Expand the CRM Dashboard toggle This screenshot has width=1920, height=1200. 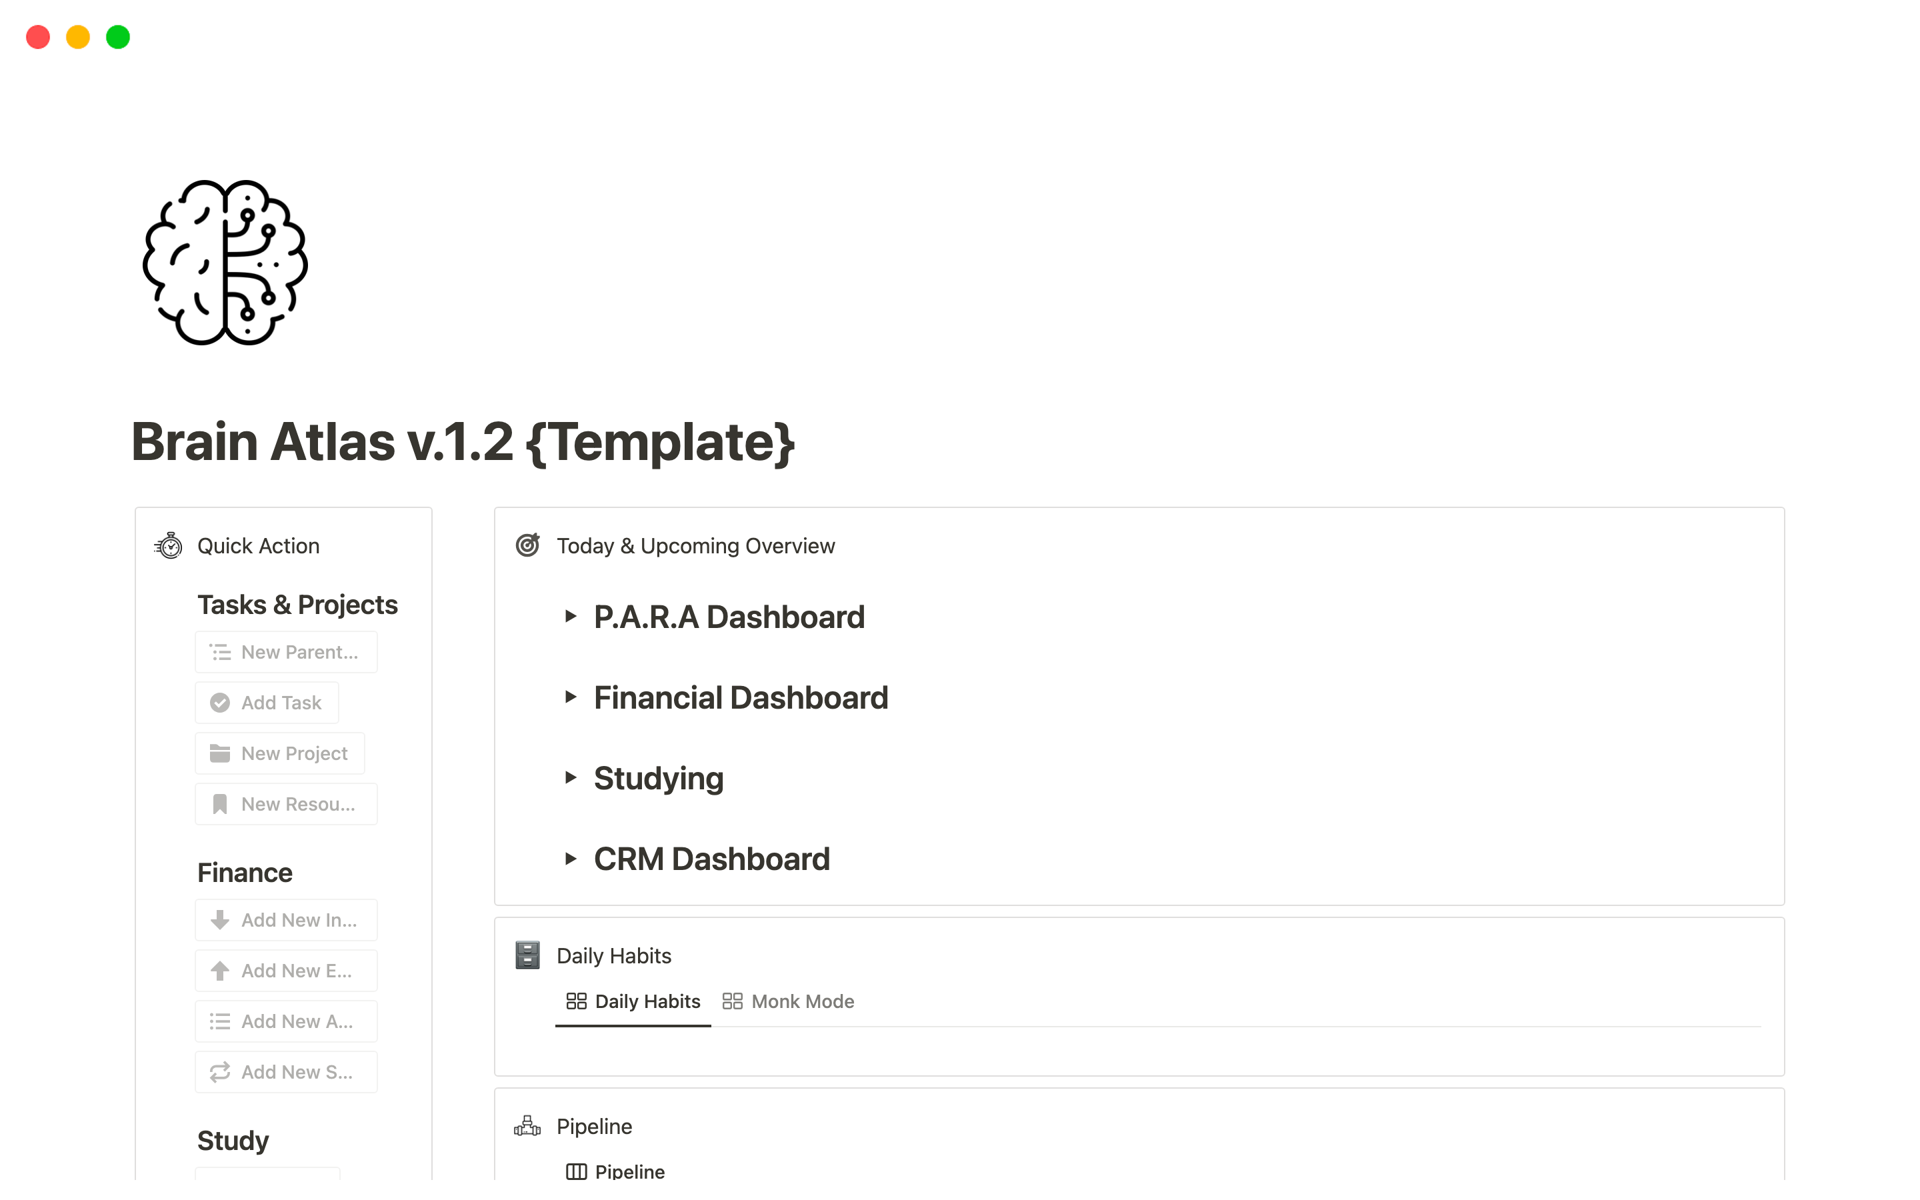click(570, 859)
